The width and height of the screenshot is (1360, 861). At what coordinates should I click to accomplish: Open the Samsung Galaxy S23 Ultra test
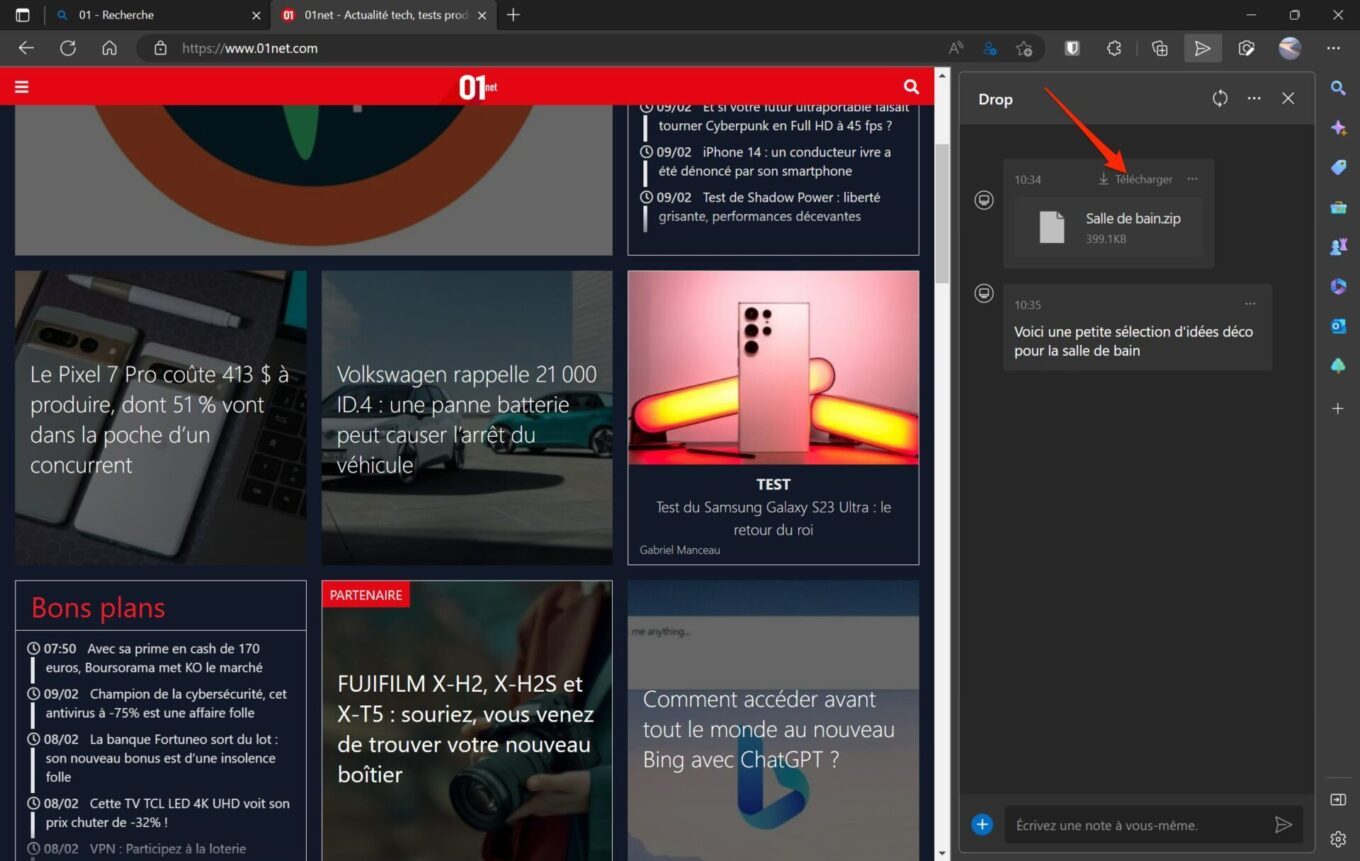pos(773,418)
